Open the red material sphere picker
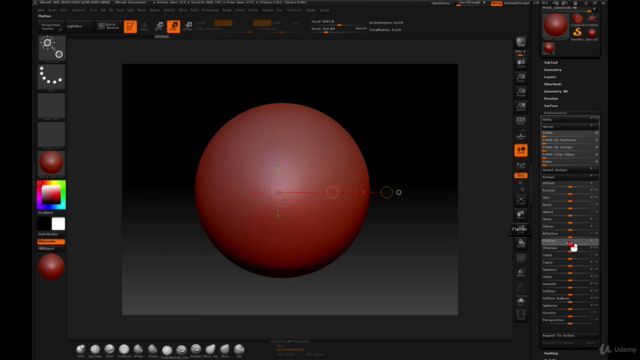 pos(51,163)
